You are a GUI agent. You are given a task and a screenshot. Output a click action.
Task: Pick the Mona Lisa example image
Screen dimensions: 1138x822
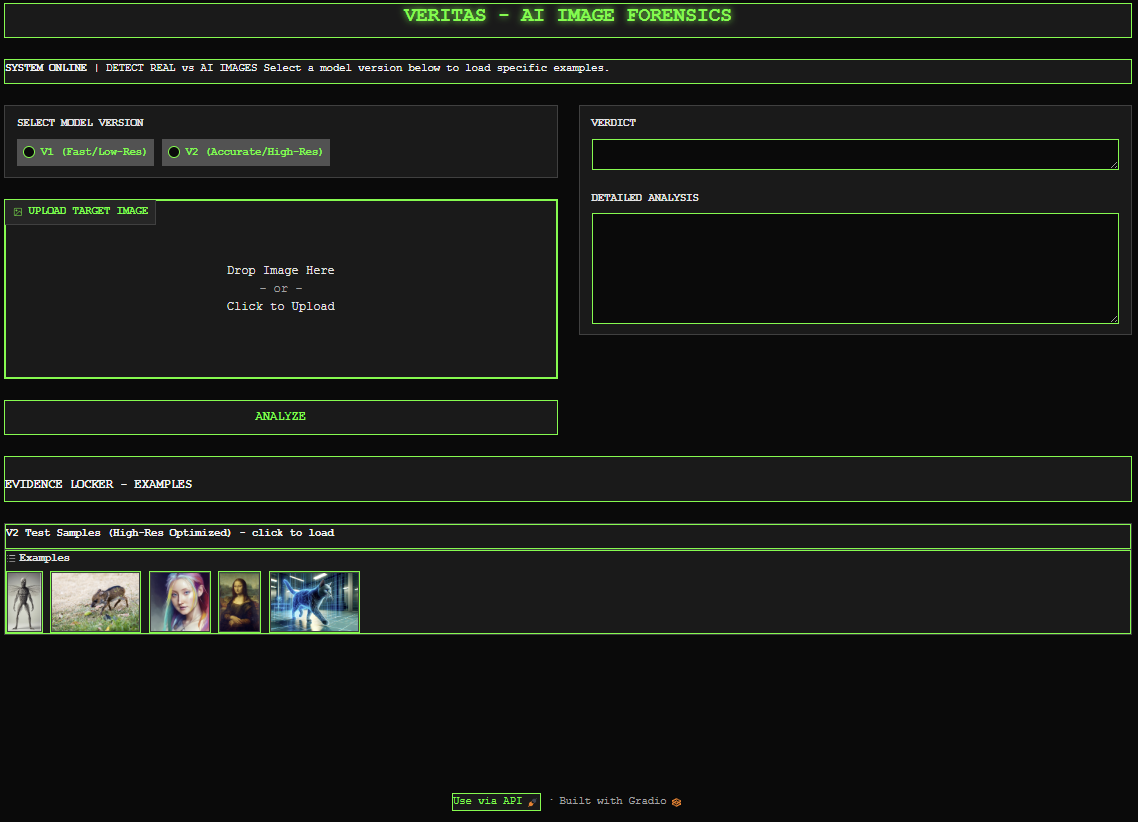click(240, 602)
